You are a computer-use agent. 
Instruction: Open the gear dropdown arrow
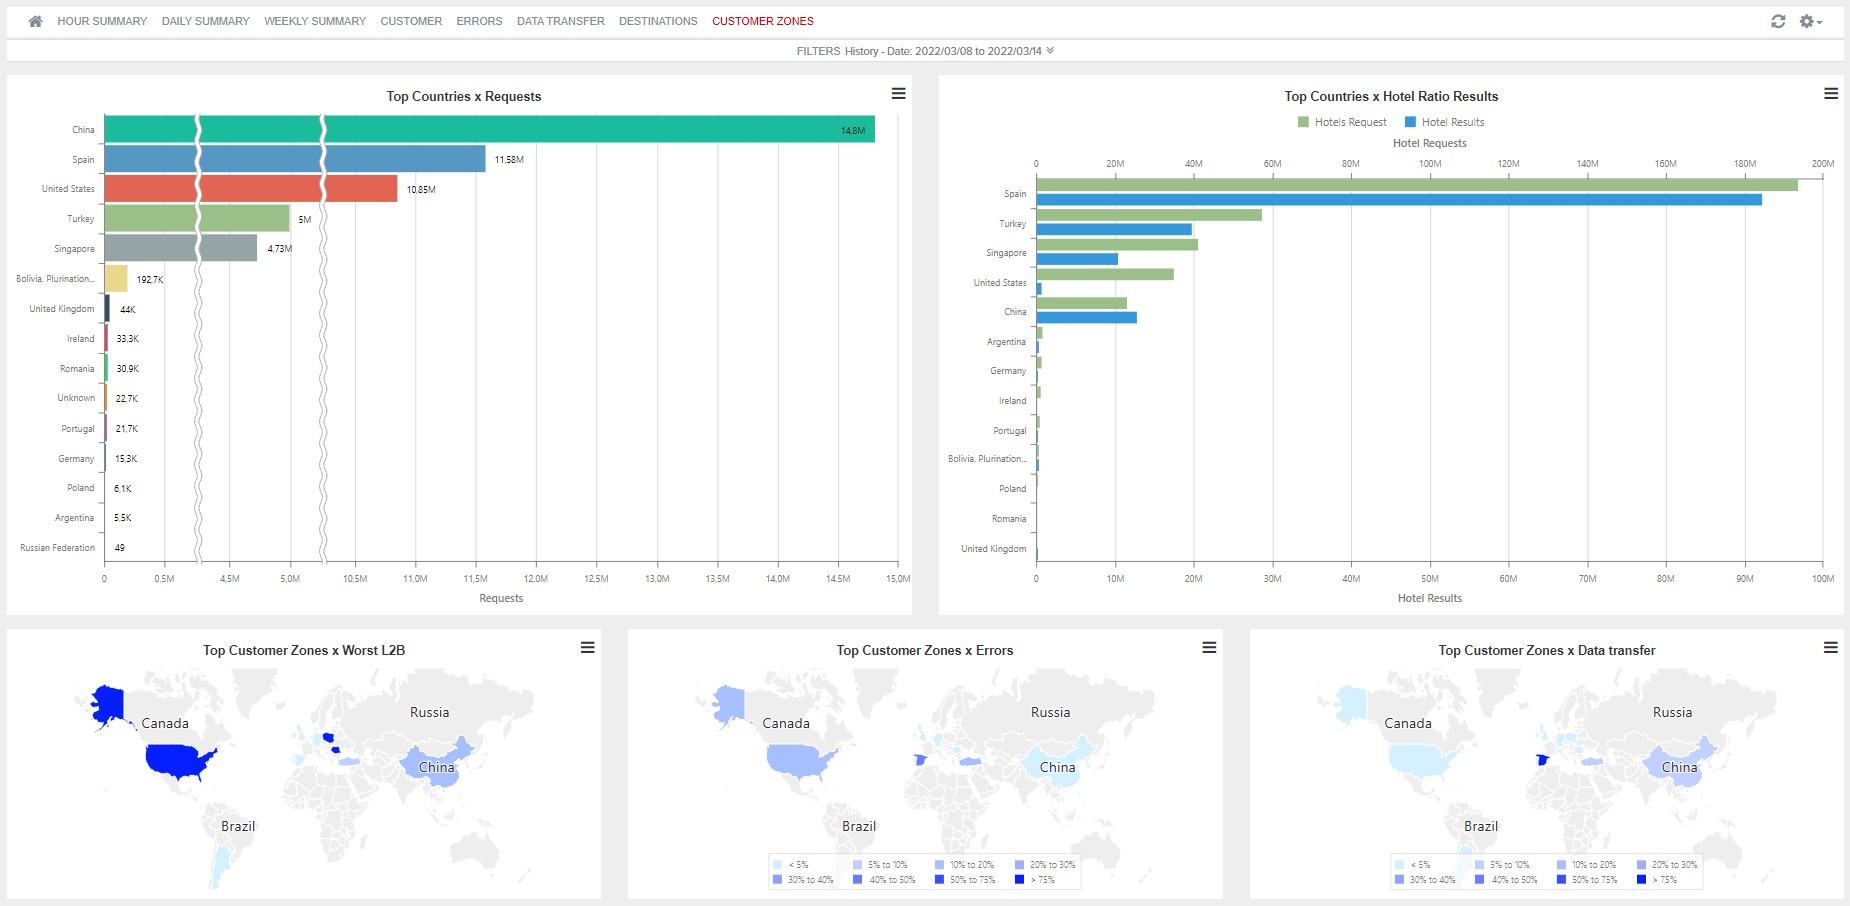1820,23
